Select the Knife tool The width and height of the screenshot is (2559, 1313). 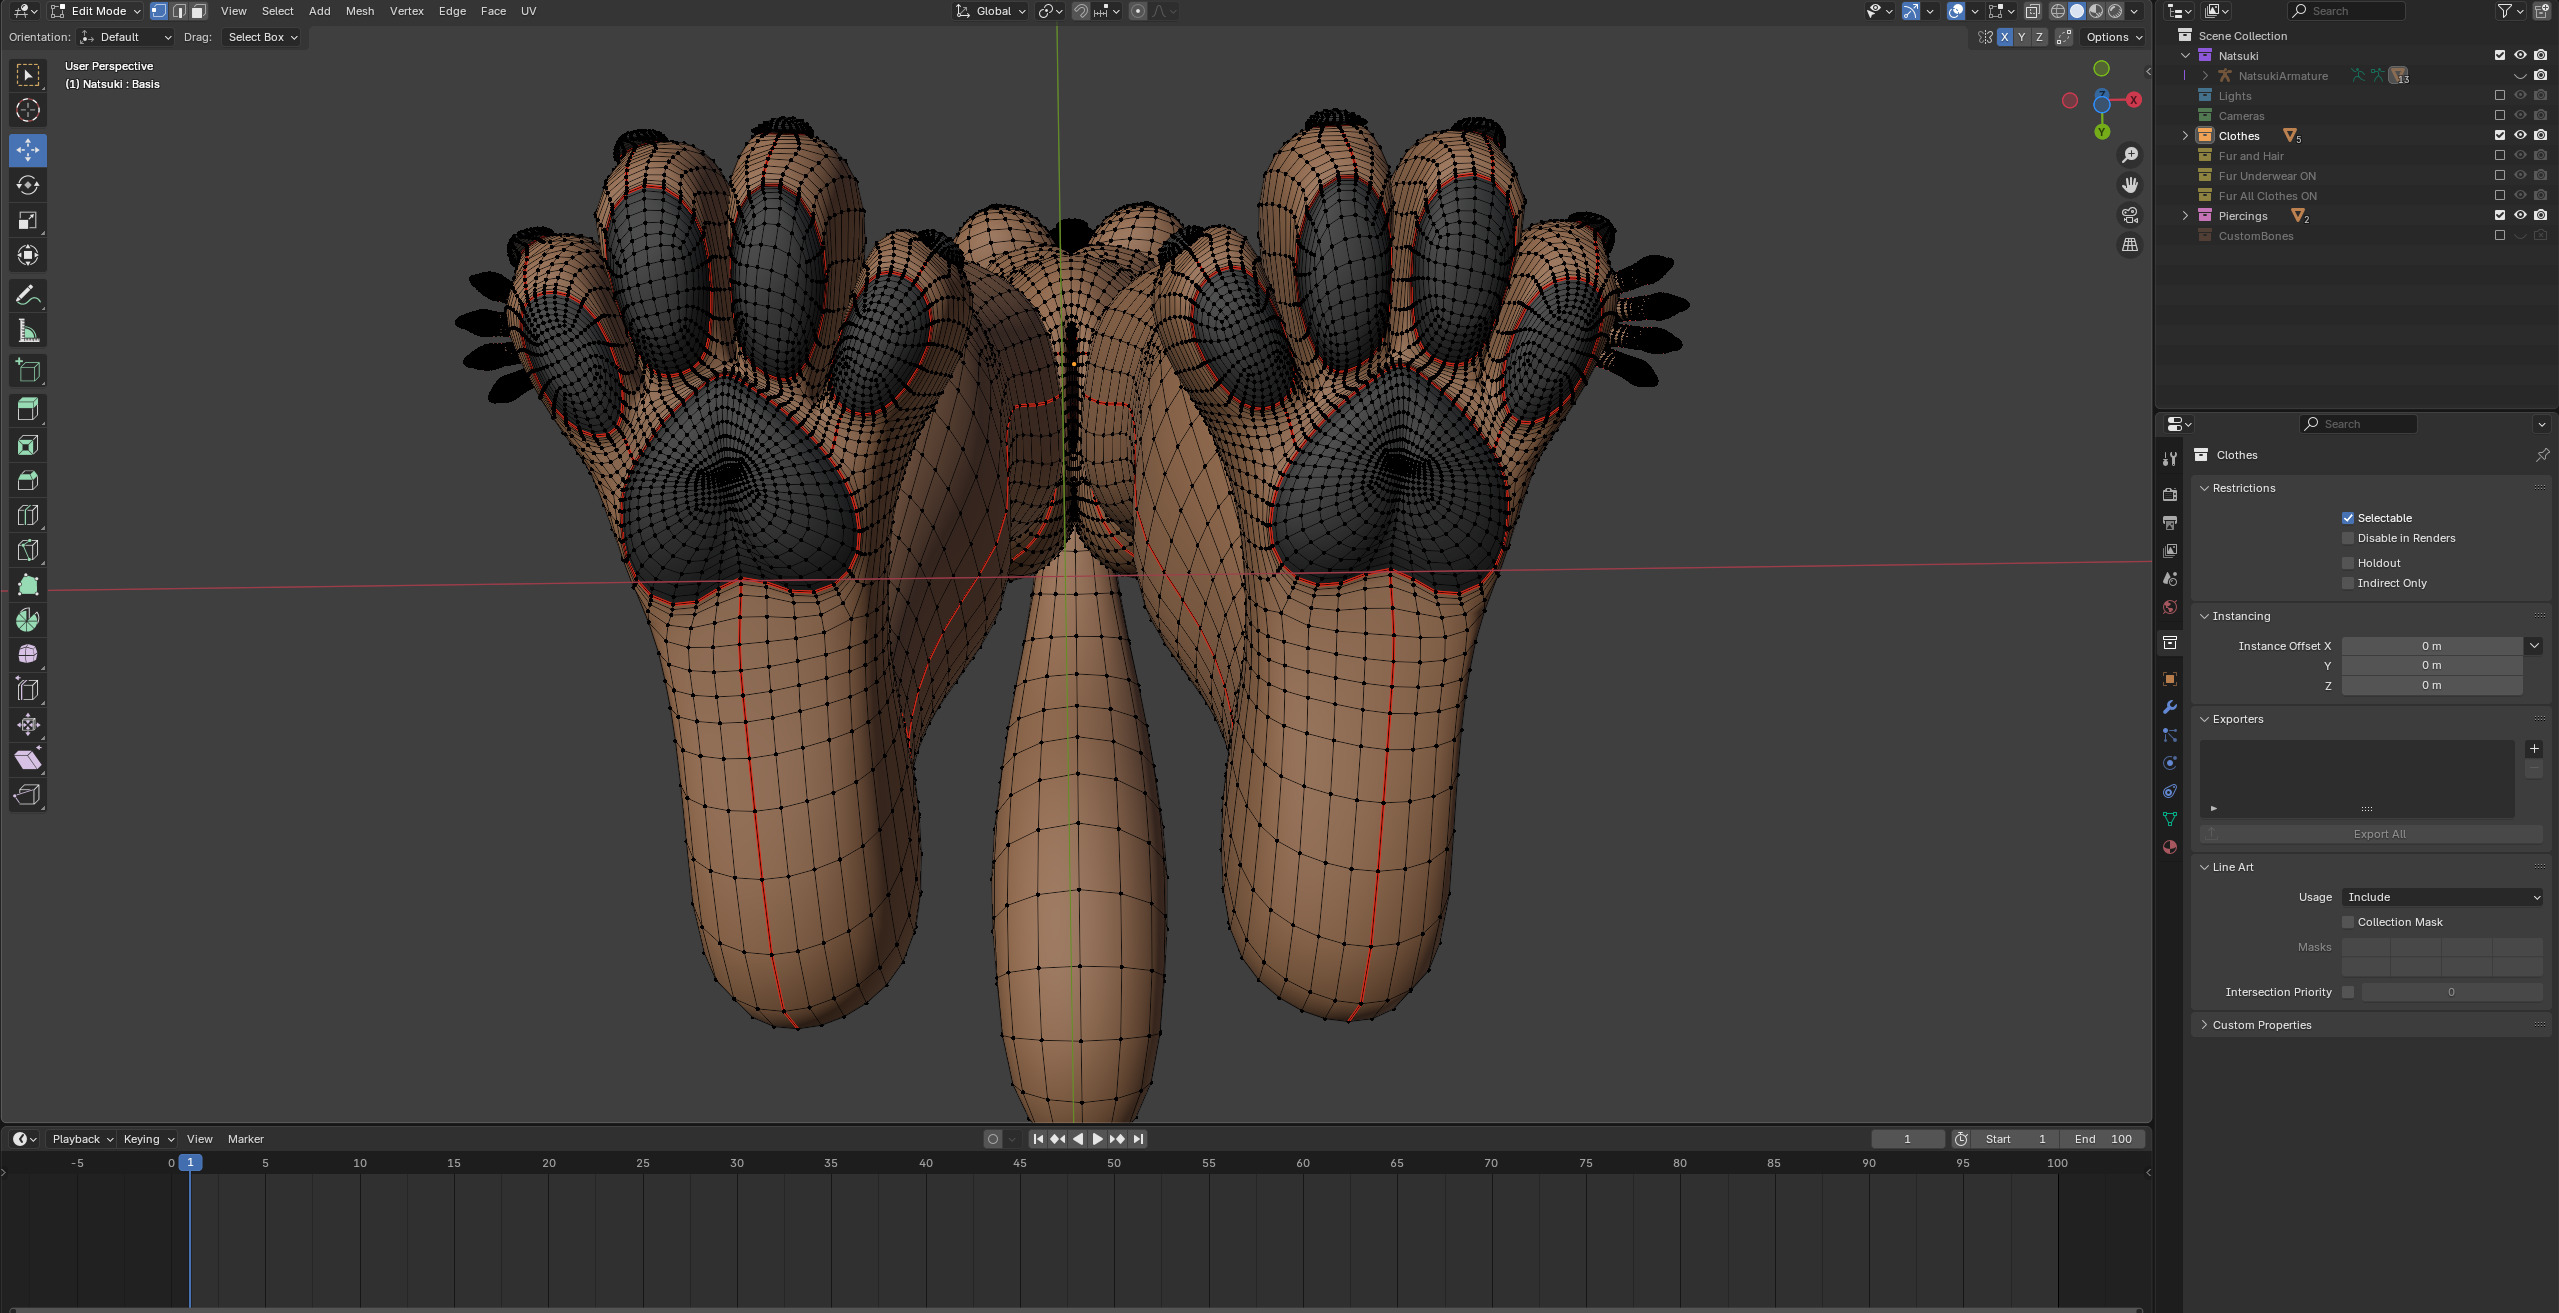click(x=28, y=550)
